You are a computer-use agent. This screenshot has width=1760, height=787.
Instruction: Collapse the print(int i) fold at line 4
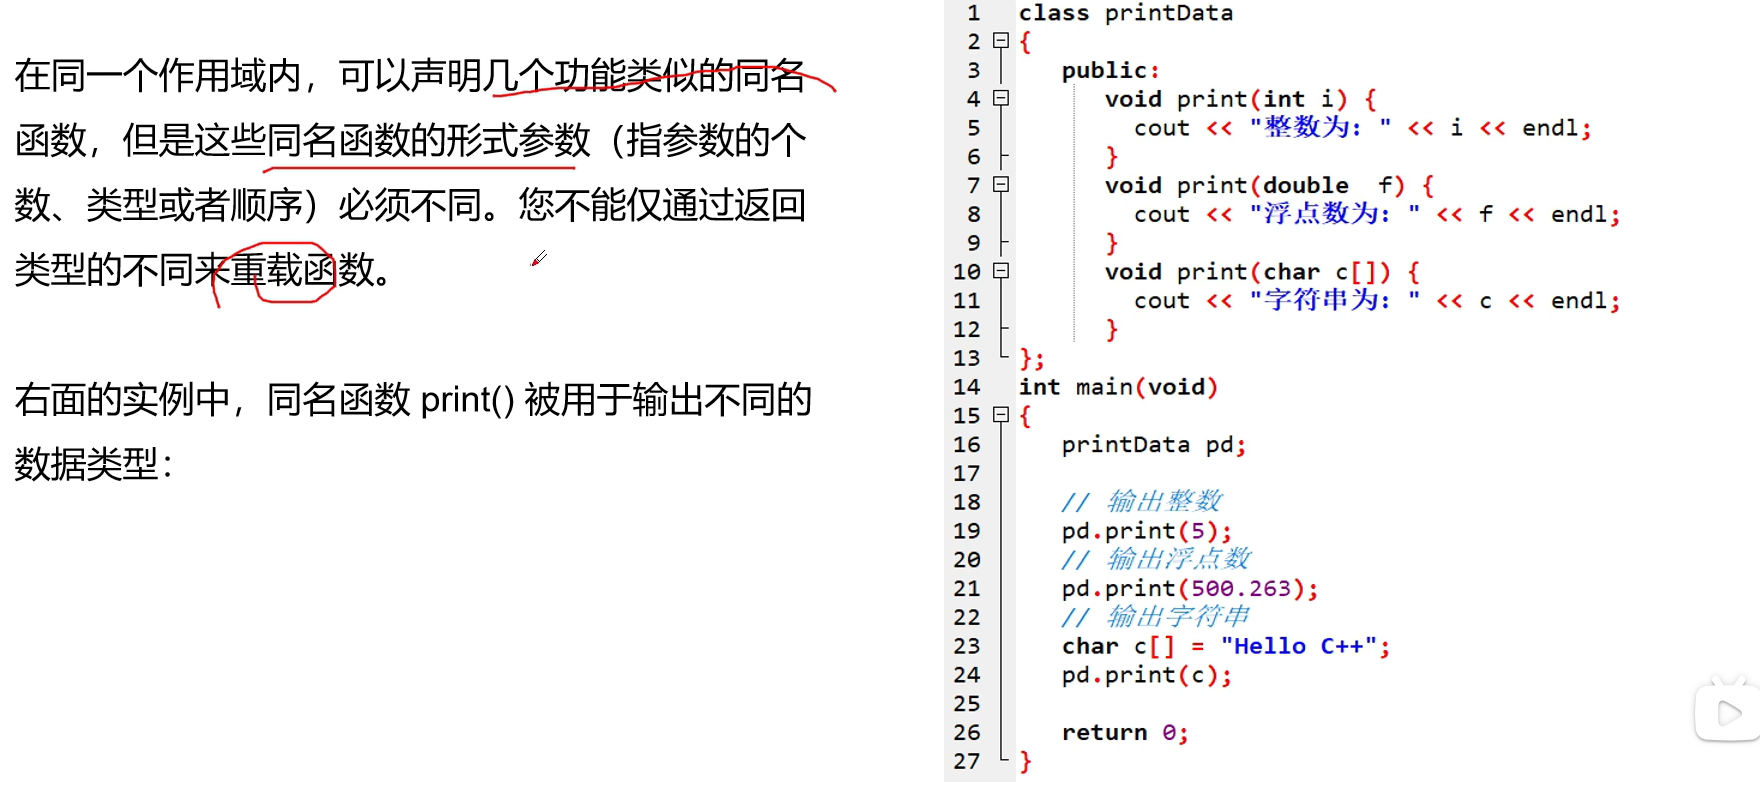(1000, 98)
